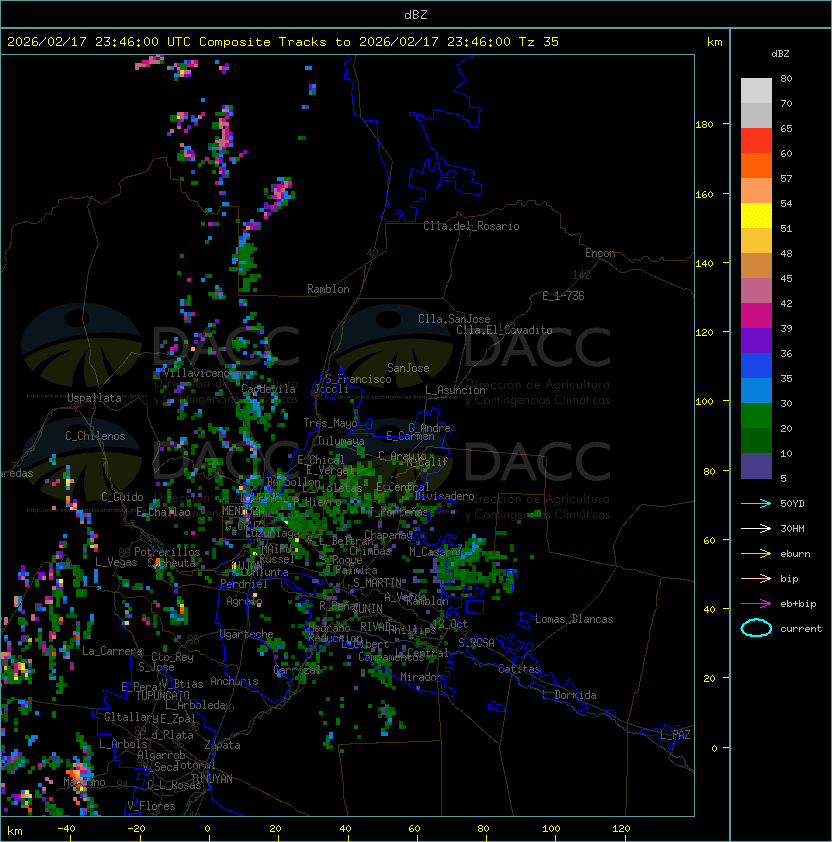
Task: Click the 30HM legend label
Action: (792, 528)
